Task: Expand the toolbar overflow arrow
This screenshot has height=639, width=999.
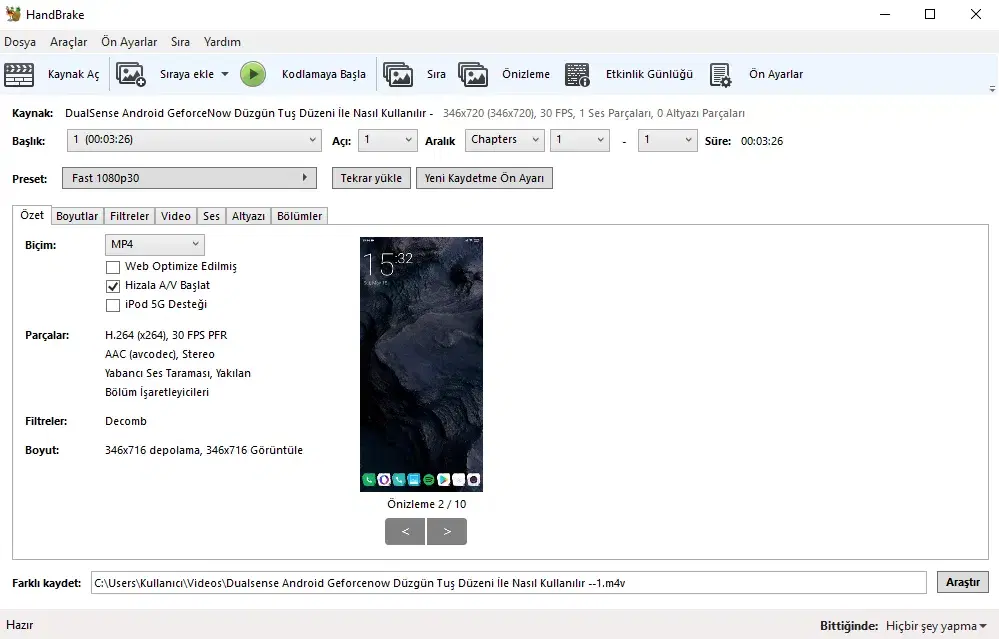Action: tap(992, 89)
